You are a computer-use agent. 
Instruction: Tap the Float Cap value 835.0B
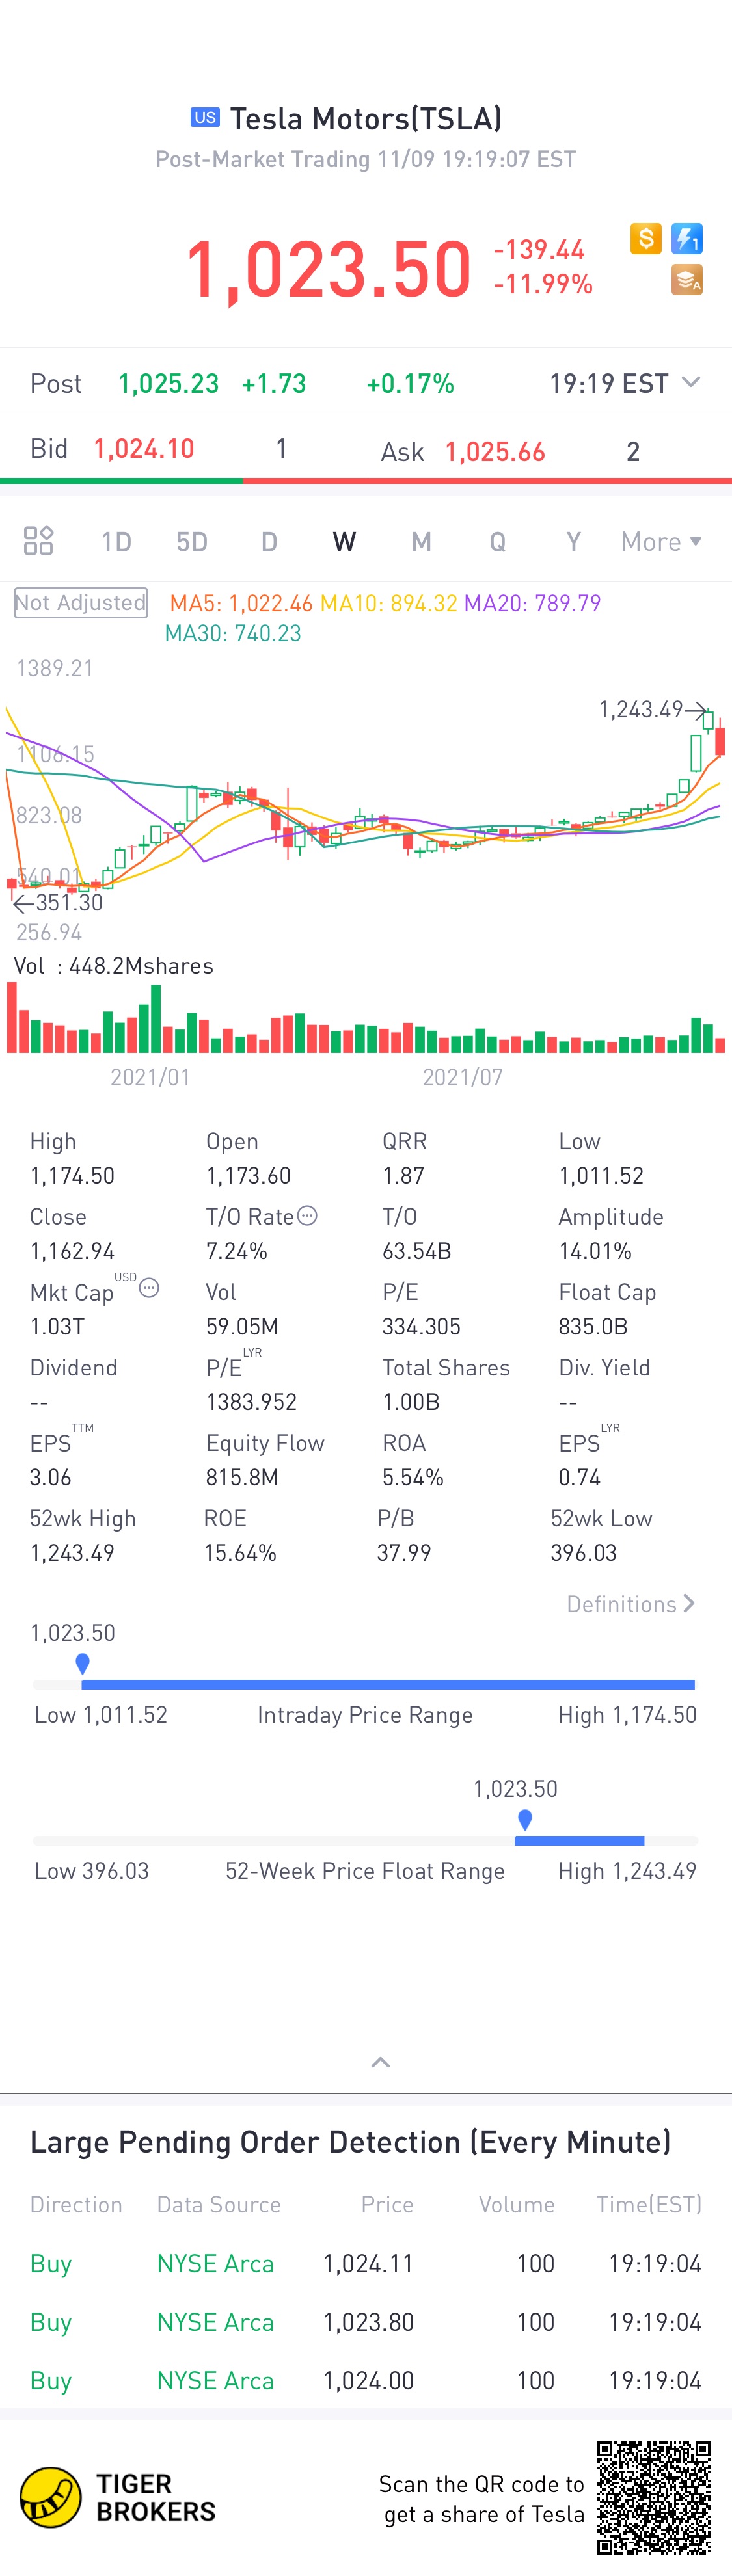592,1326
